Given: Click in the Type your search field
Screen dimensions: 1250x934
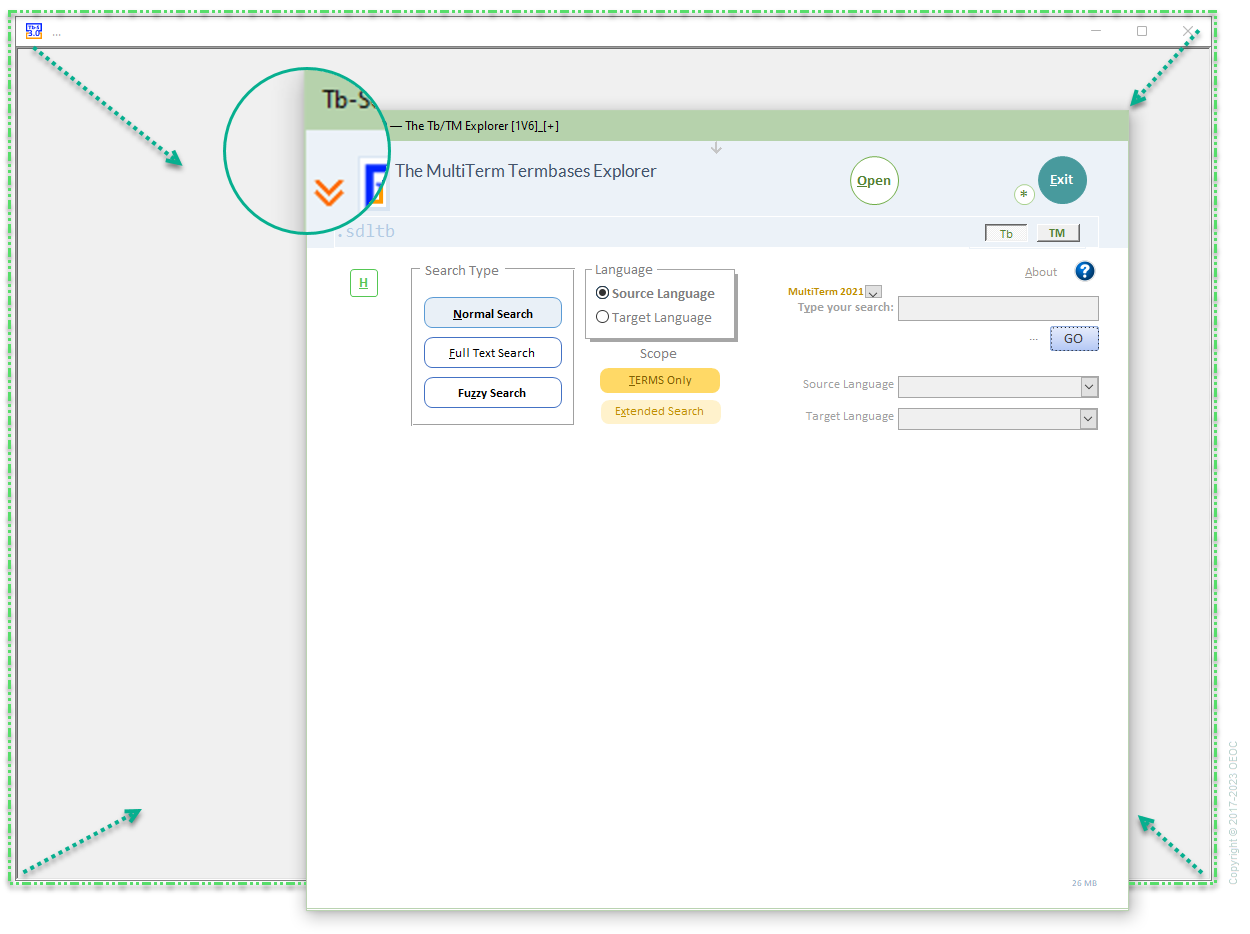Looking at the screenshot, I should click(x=997, y=308).
